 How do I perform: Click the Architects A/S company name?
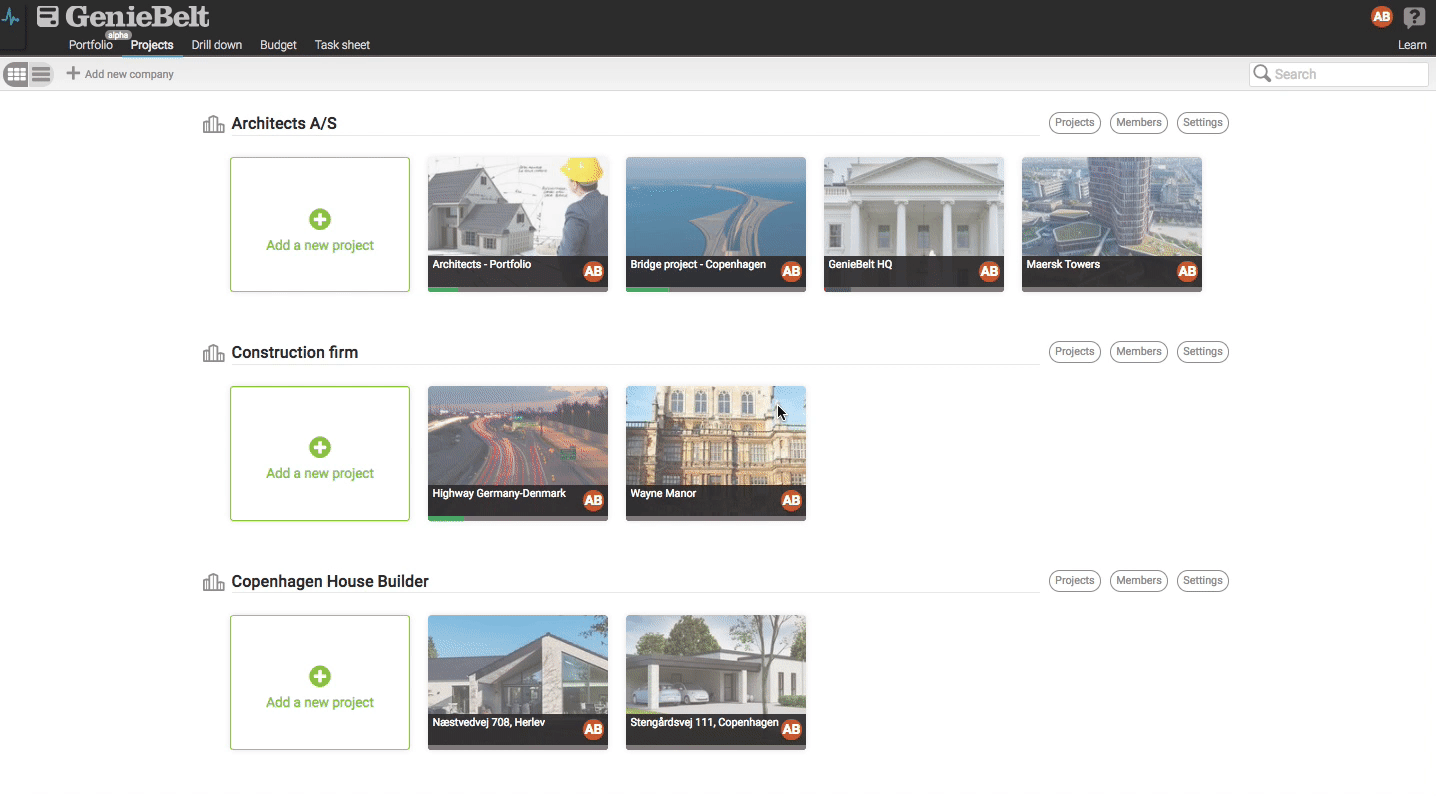point(284,124)
